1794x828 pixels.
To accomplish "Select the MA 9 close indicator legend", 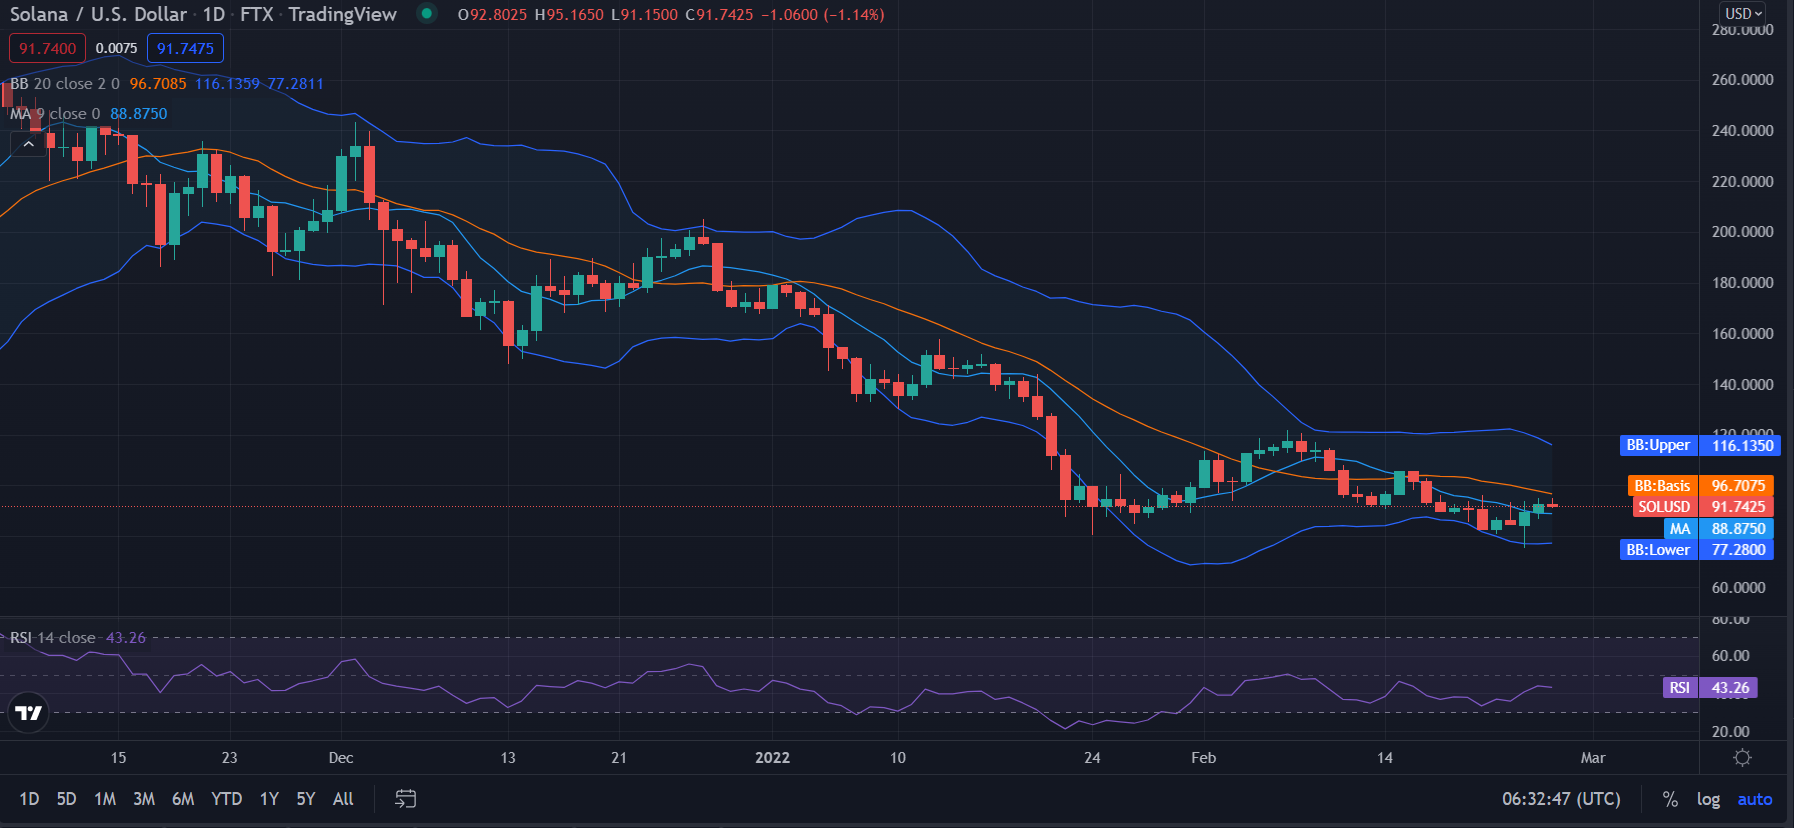I will pos(55,114).
